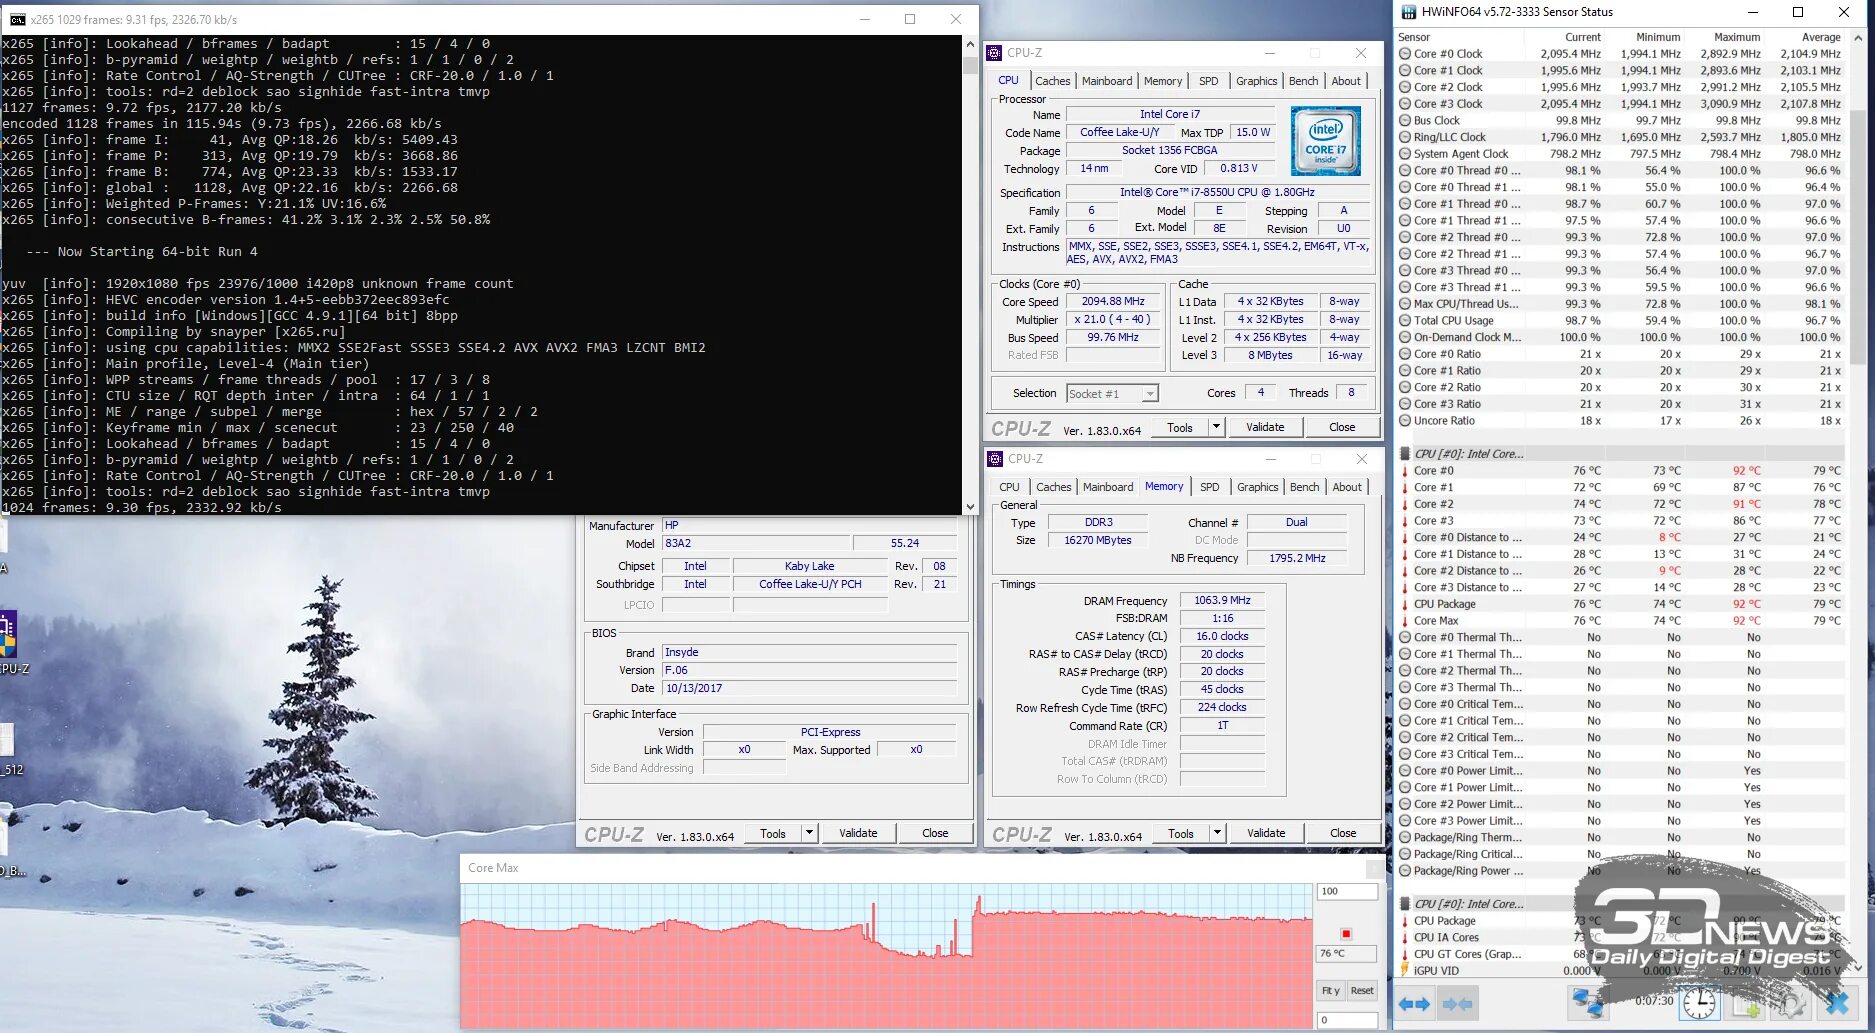1875x1033 pixels.
Task: Click the scroll-up arrow of the HWiNFO sensor list
Action: (1858, 38)
